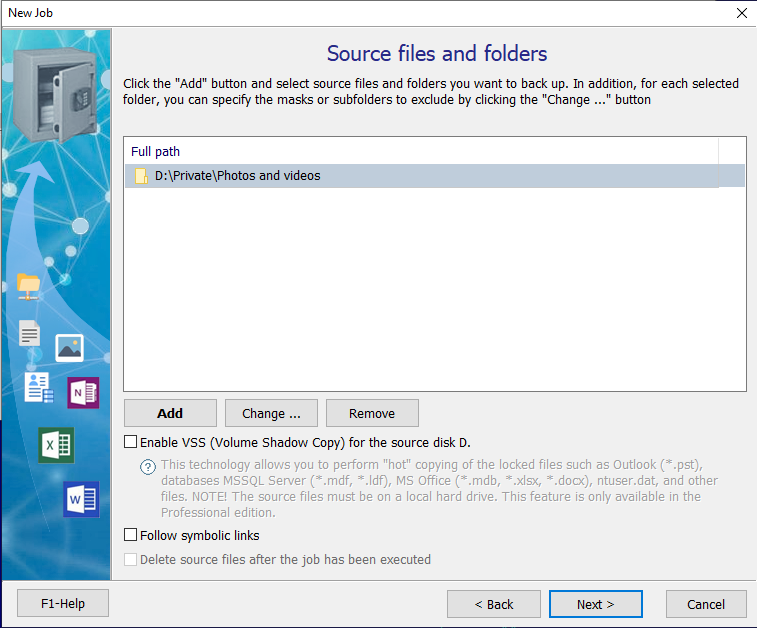Click the Full path column header
This screenshot has height=628, width=757.
[156, 151]
